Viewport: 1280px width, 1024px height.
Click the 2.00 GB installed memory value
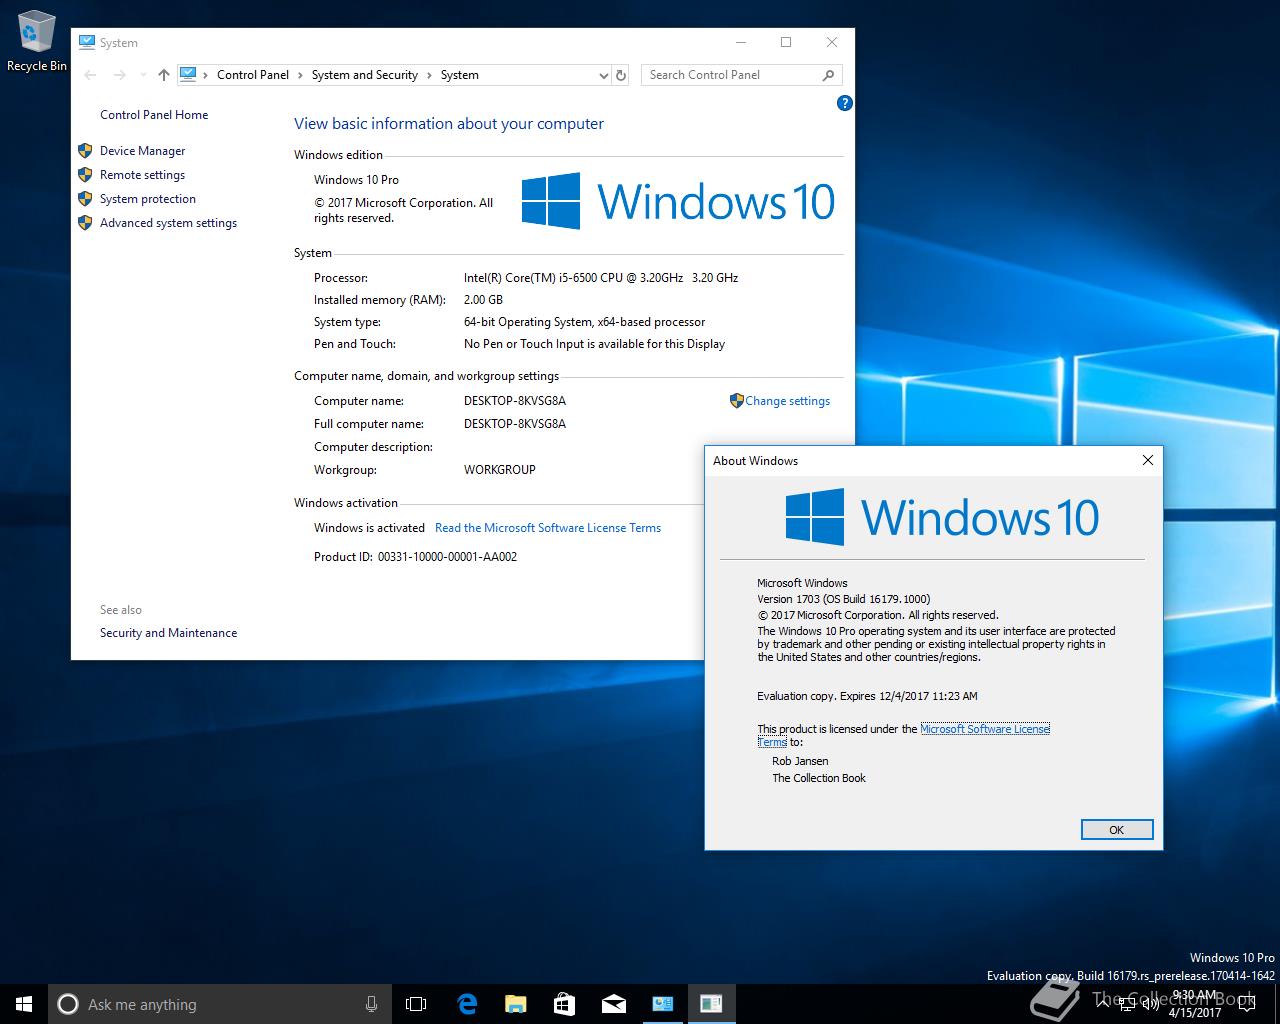(x=483, y=300)
